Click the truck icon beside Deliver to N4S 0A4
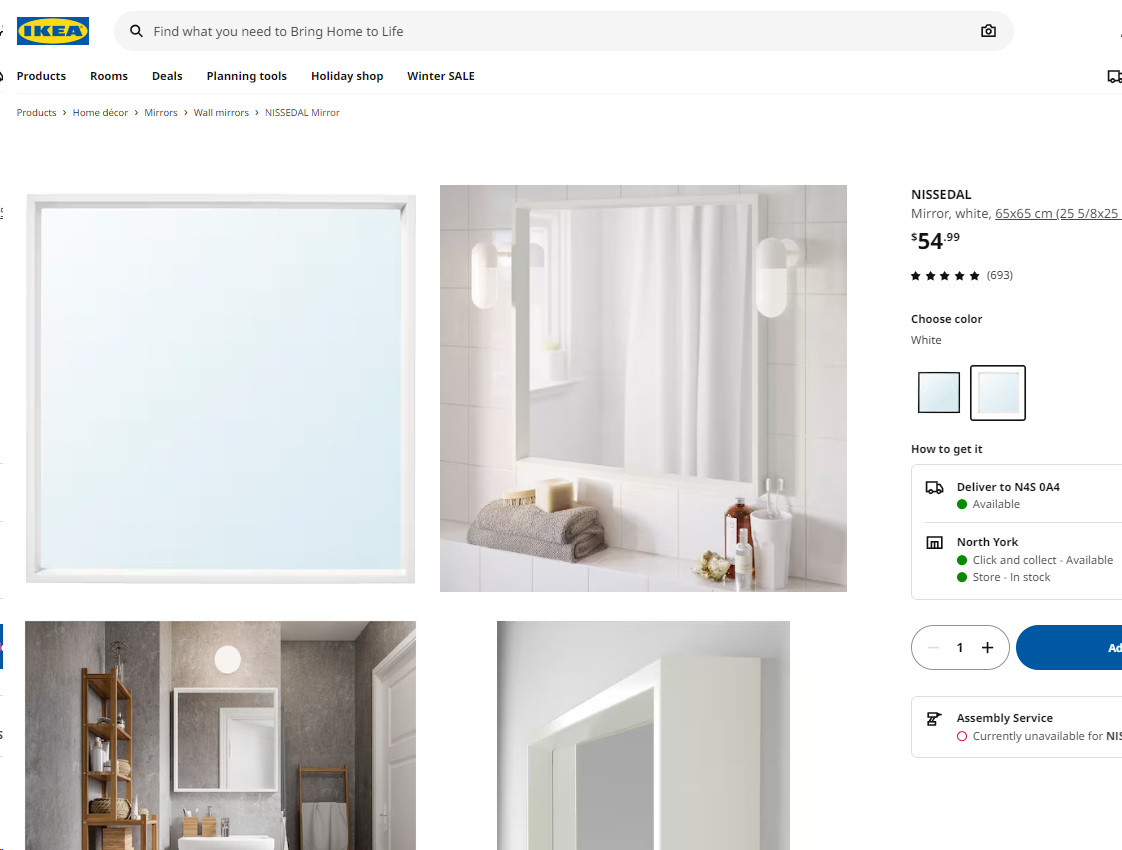Screen dimensions: 1122x850 [x=935, y=487]
